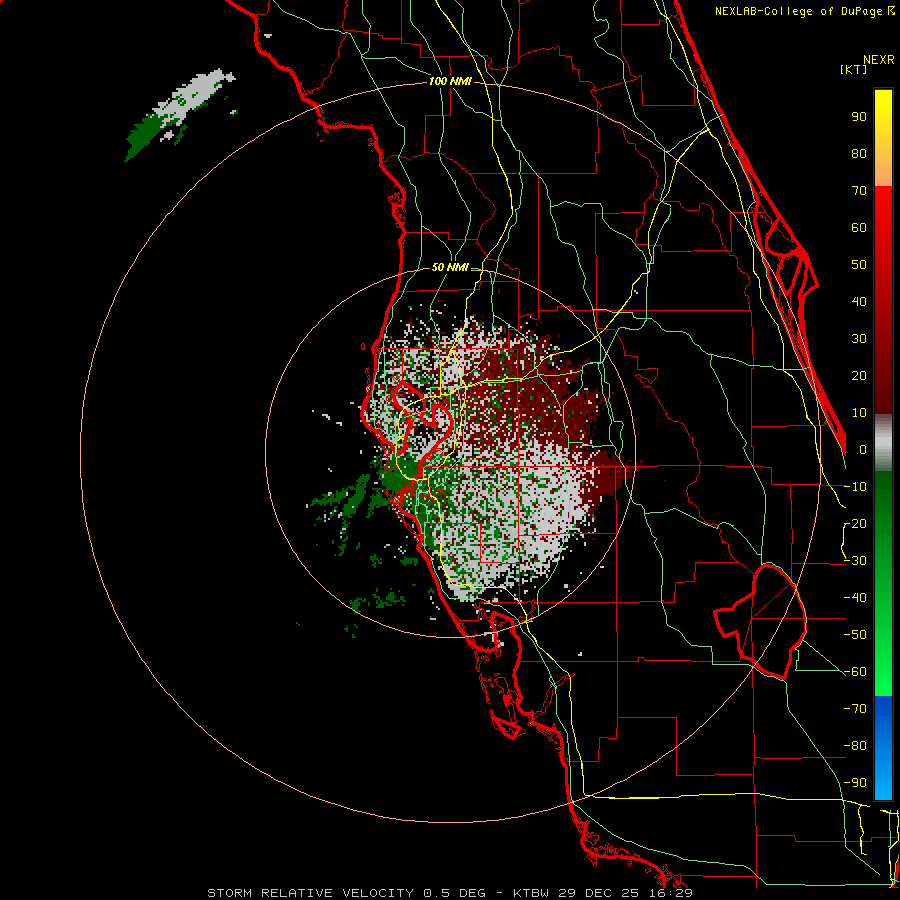Click the -70 scale label
This screenshot has width=900, height=900.
click(x=855, y=709)
